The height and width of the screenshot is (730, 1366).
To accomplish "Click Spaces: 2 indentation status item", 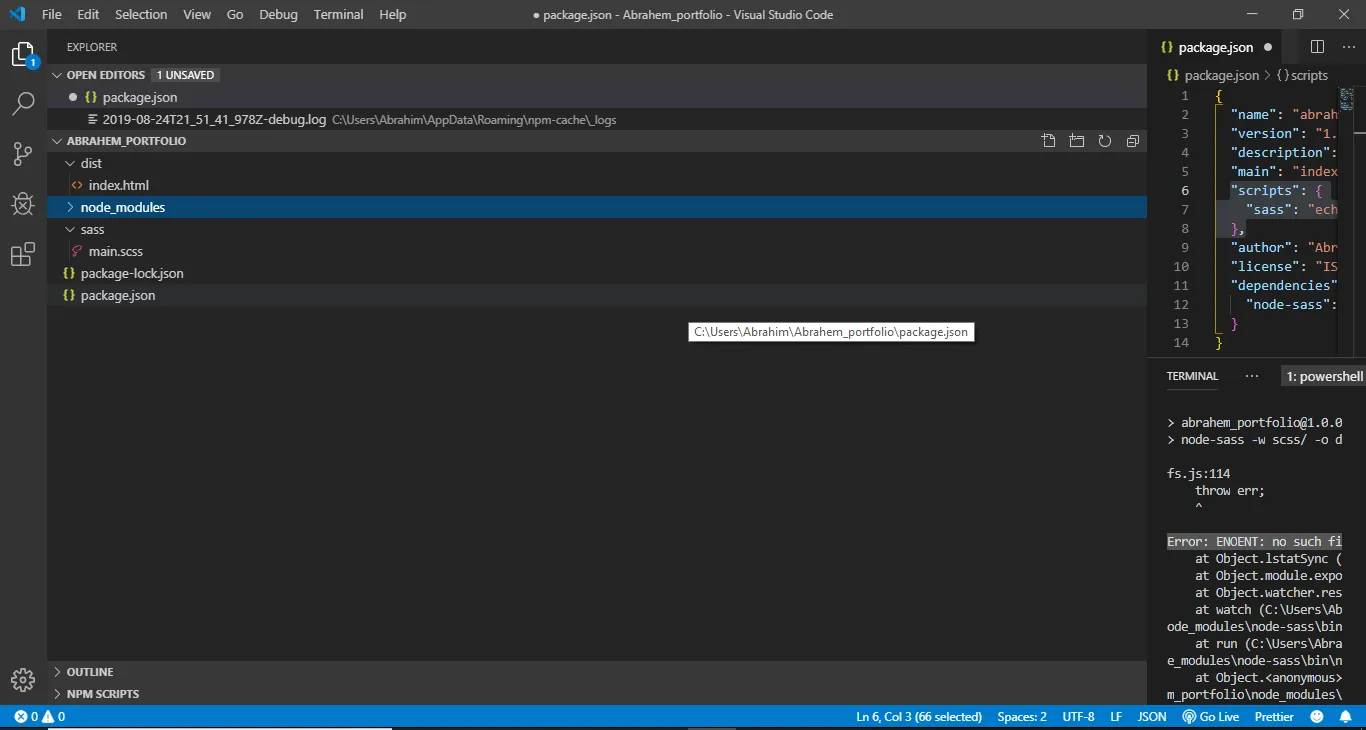I will click(1022, 717).
